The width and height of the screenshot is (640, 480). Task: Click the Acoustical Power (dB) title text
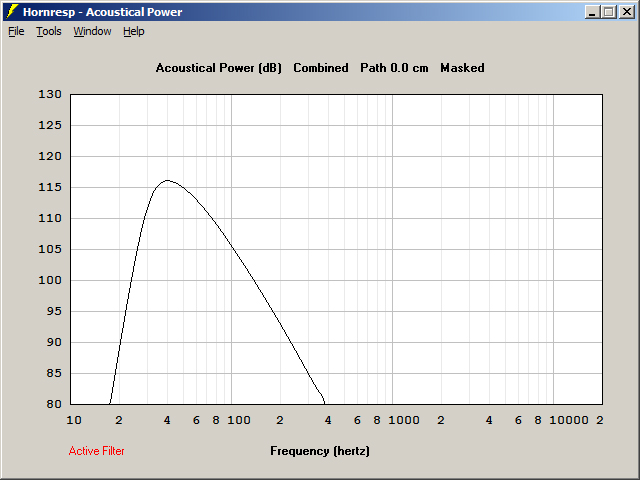[219, 68]
